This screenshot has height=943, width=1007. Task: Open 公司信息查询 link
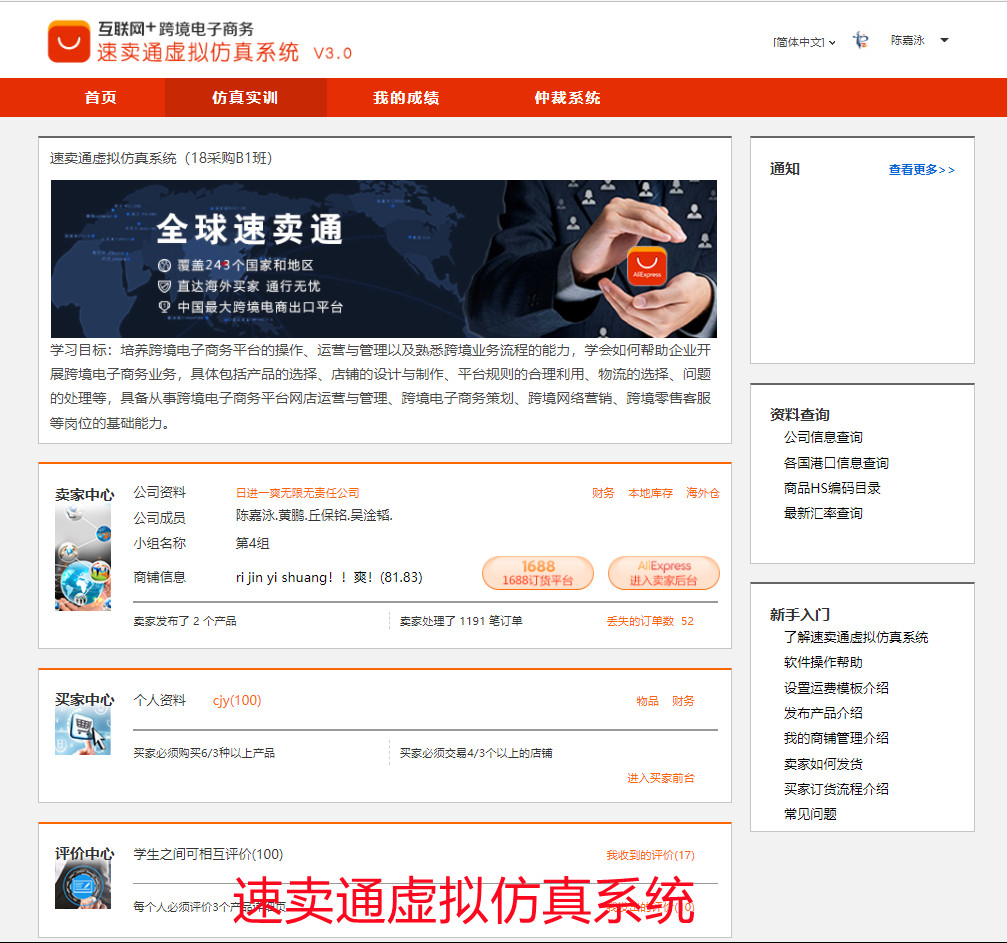(x=823, y=437)
